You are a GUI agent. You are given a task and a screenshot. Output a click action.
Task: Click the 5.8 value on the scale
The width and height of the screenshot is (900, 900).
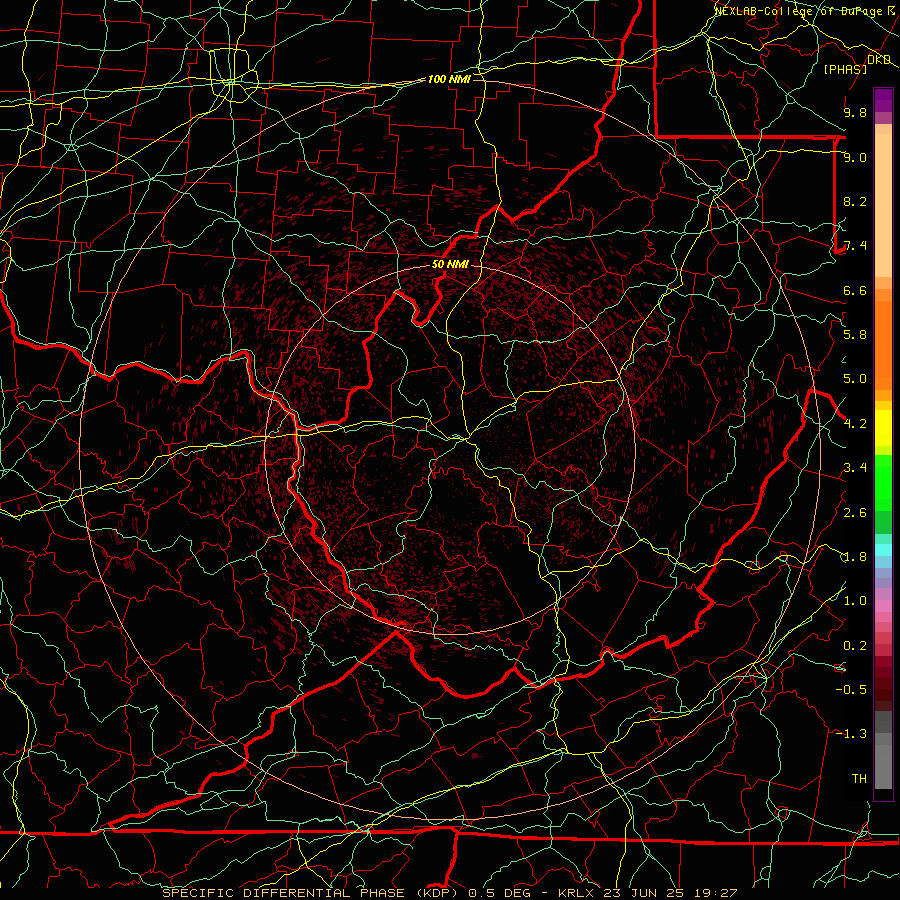tap(855, 335)
